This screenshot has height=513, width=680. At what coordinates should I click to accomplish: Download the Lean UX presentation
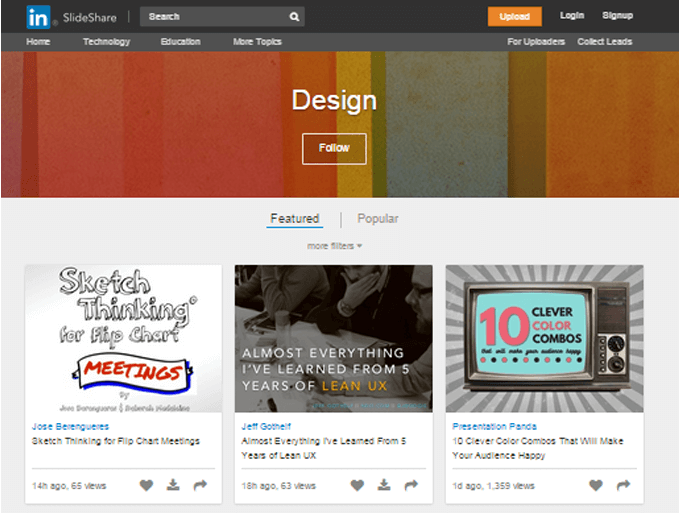click(384, 485)
